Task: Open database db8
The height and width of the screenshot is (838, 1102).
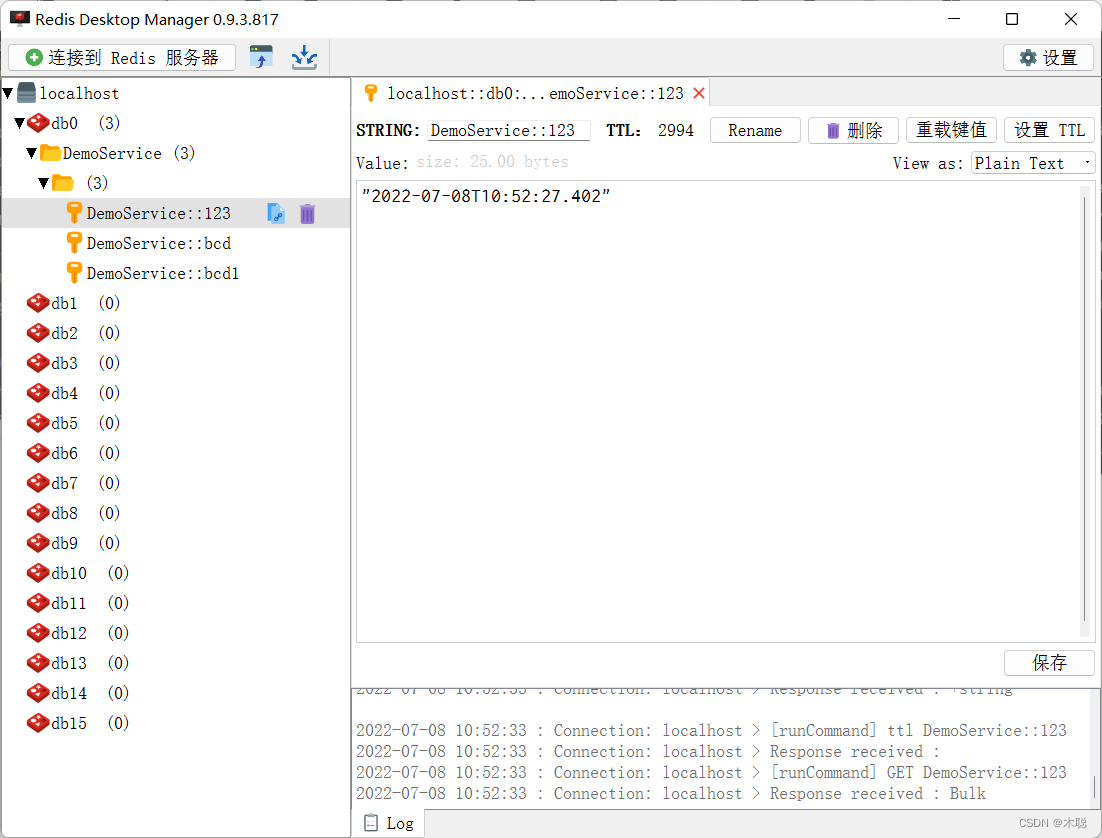Action: pos(73,513)
